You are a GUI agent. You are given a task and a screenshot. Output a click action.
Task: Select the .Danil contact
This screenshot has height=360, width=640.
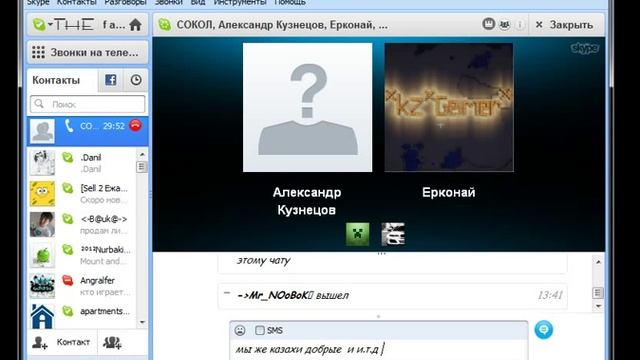[82, 163]
